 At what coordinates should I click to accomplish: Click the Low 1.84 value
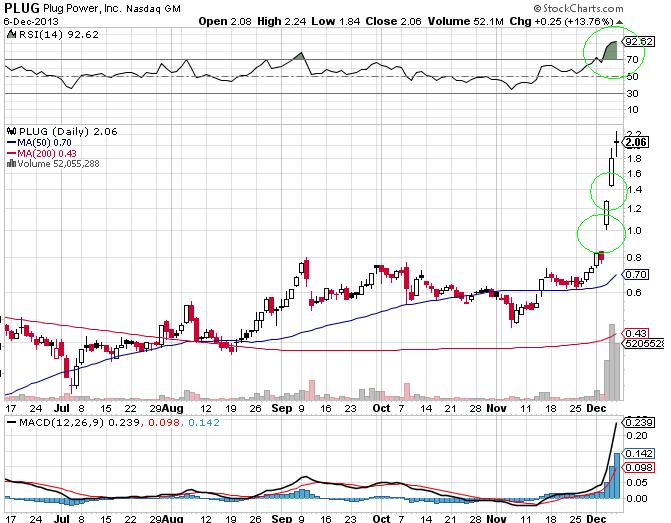click(x=336, y=21)
